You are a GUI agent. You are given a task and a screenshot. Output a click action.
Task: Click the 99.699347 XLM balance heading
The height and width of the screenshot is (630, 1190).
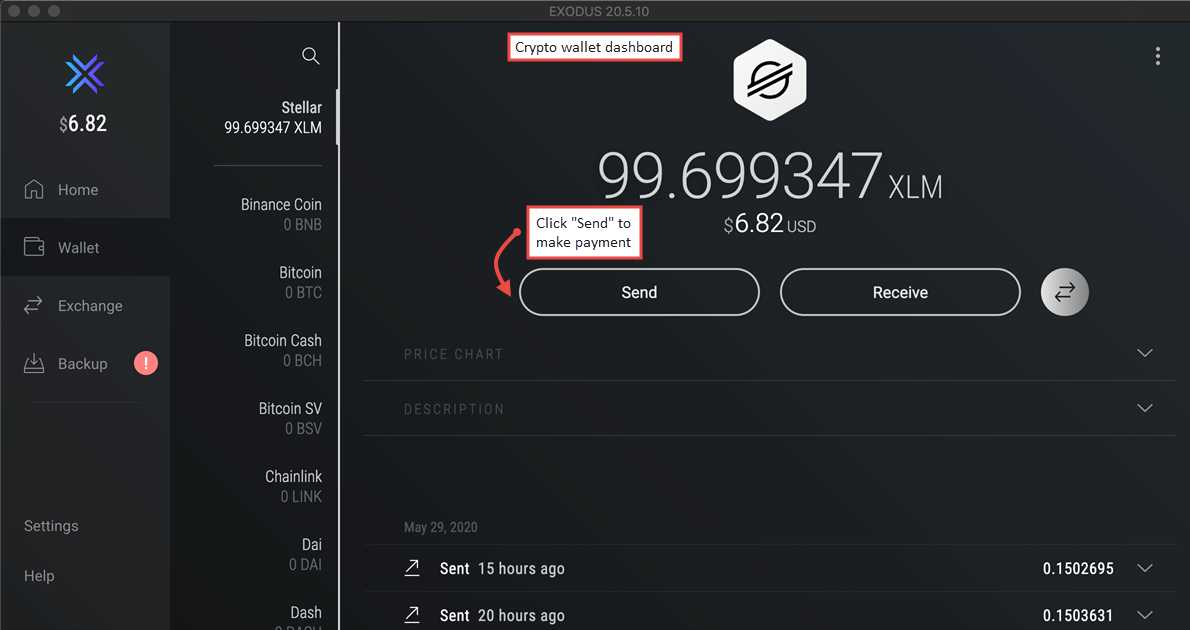770,175
